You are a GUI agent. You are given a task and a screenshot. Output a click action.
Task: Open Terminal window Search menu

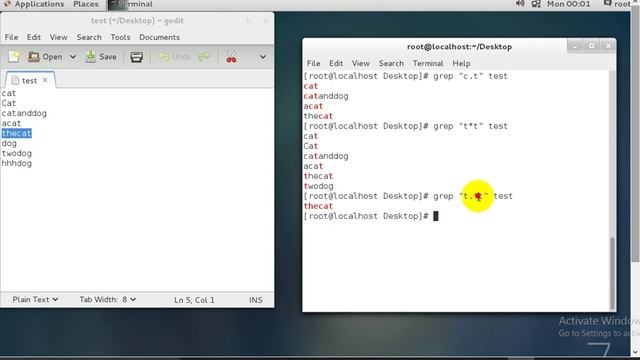(391, 63)
